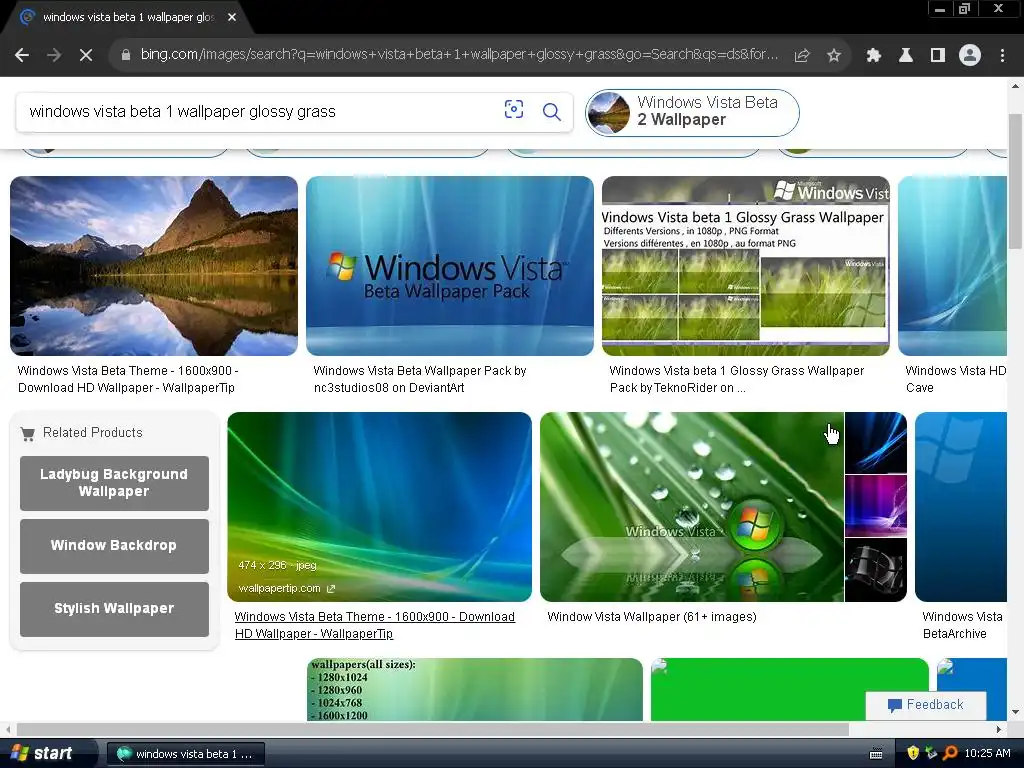Select the Chrome taskbar window button
The width and height of the screenshot is (1024, 768).
tap(185, 754)
